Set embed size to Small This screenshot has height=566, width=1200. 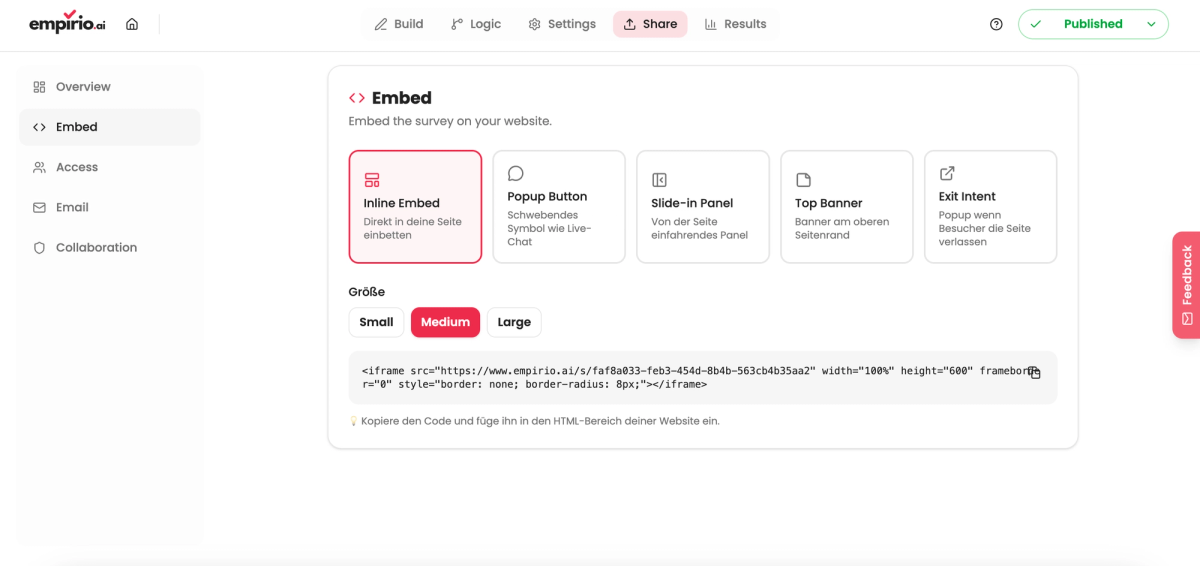coord(376,322)
